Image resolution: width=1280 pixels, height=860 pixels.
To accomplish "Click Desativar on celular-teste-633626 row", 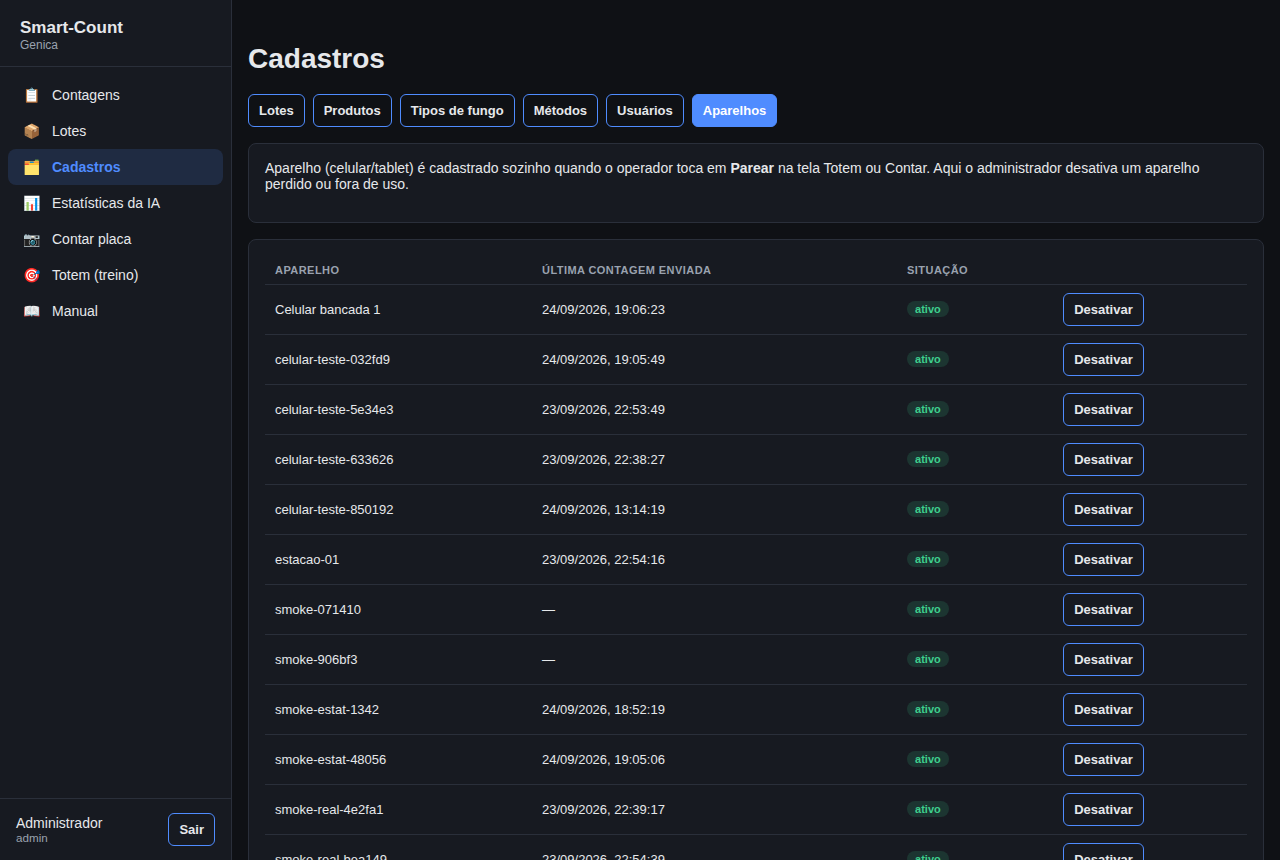I will (1103, 460).
